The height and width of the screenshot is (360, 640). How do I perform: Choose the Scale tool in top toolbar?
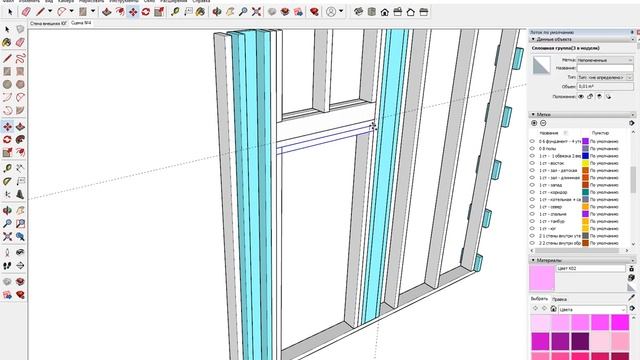coord(159,12)
